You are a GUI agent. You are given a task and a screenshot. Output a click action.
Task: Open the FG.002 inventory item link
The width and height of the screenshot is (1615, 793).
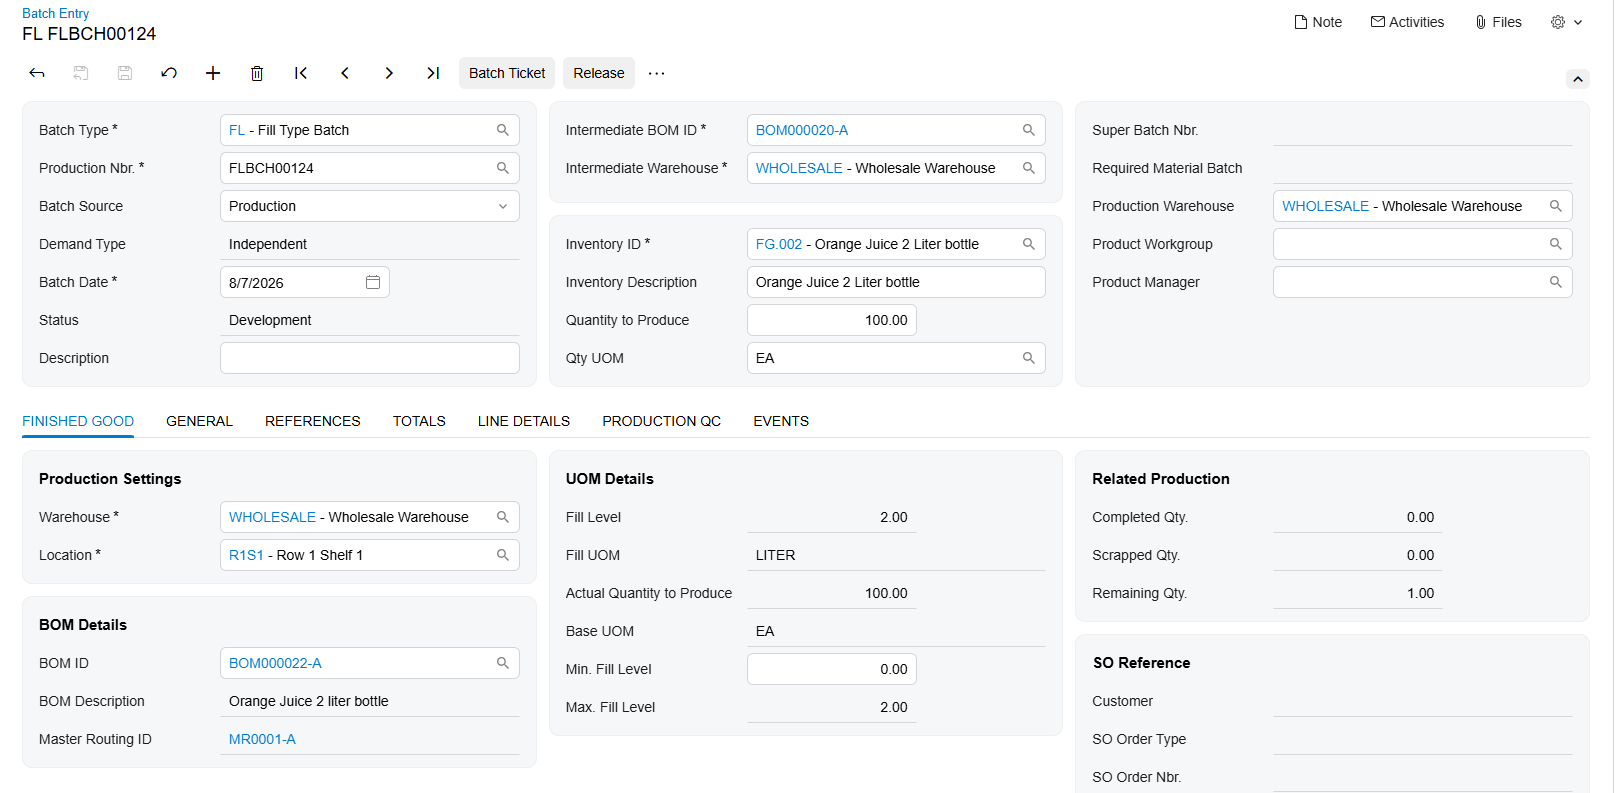tap(779, 244)
